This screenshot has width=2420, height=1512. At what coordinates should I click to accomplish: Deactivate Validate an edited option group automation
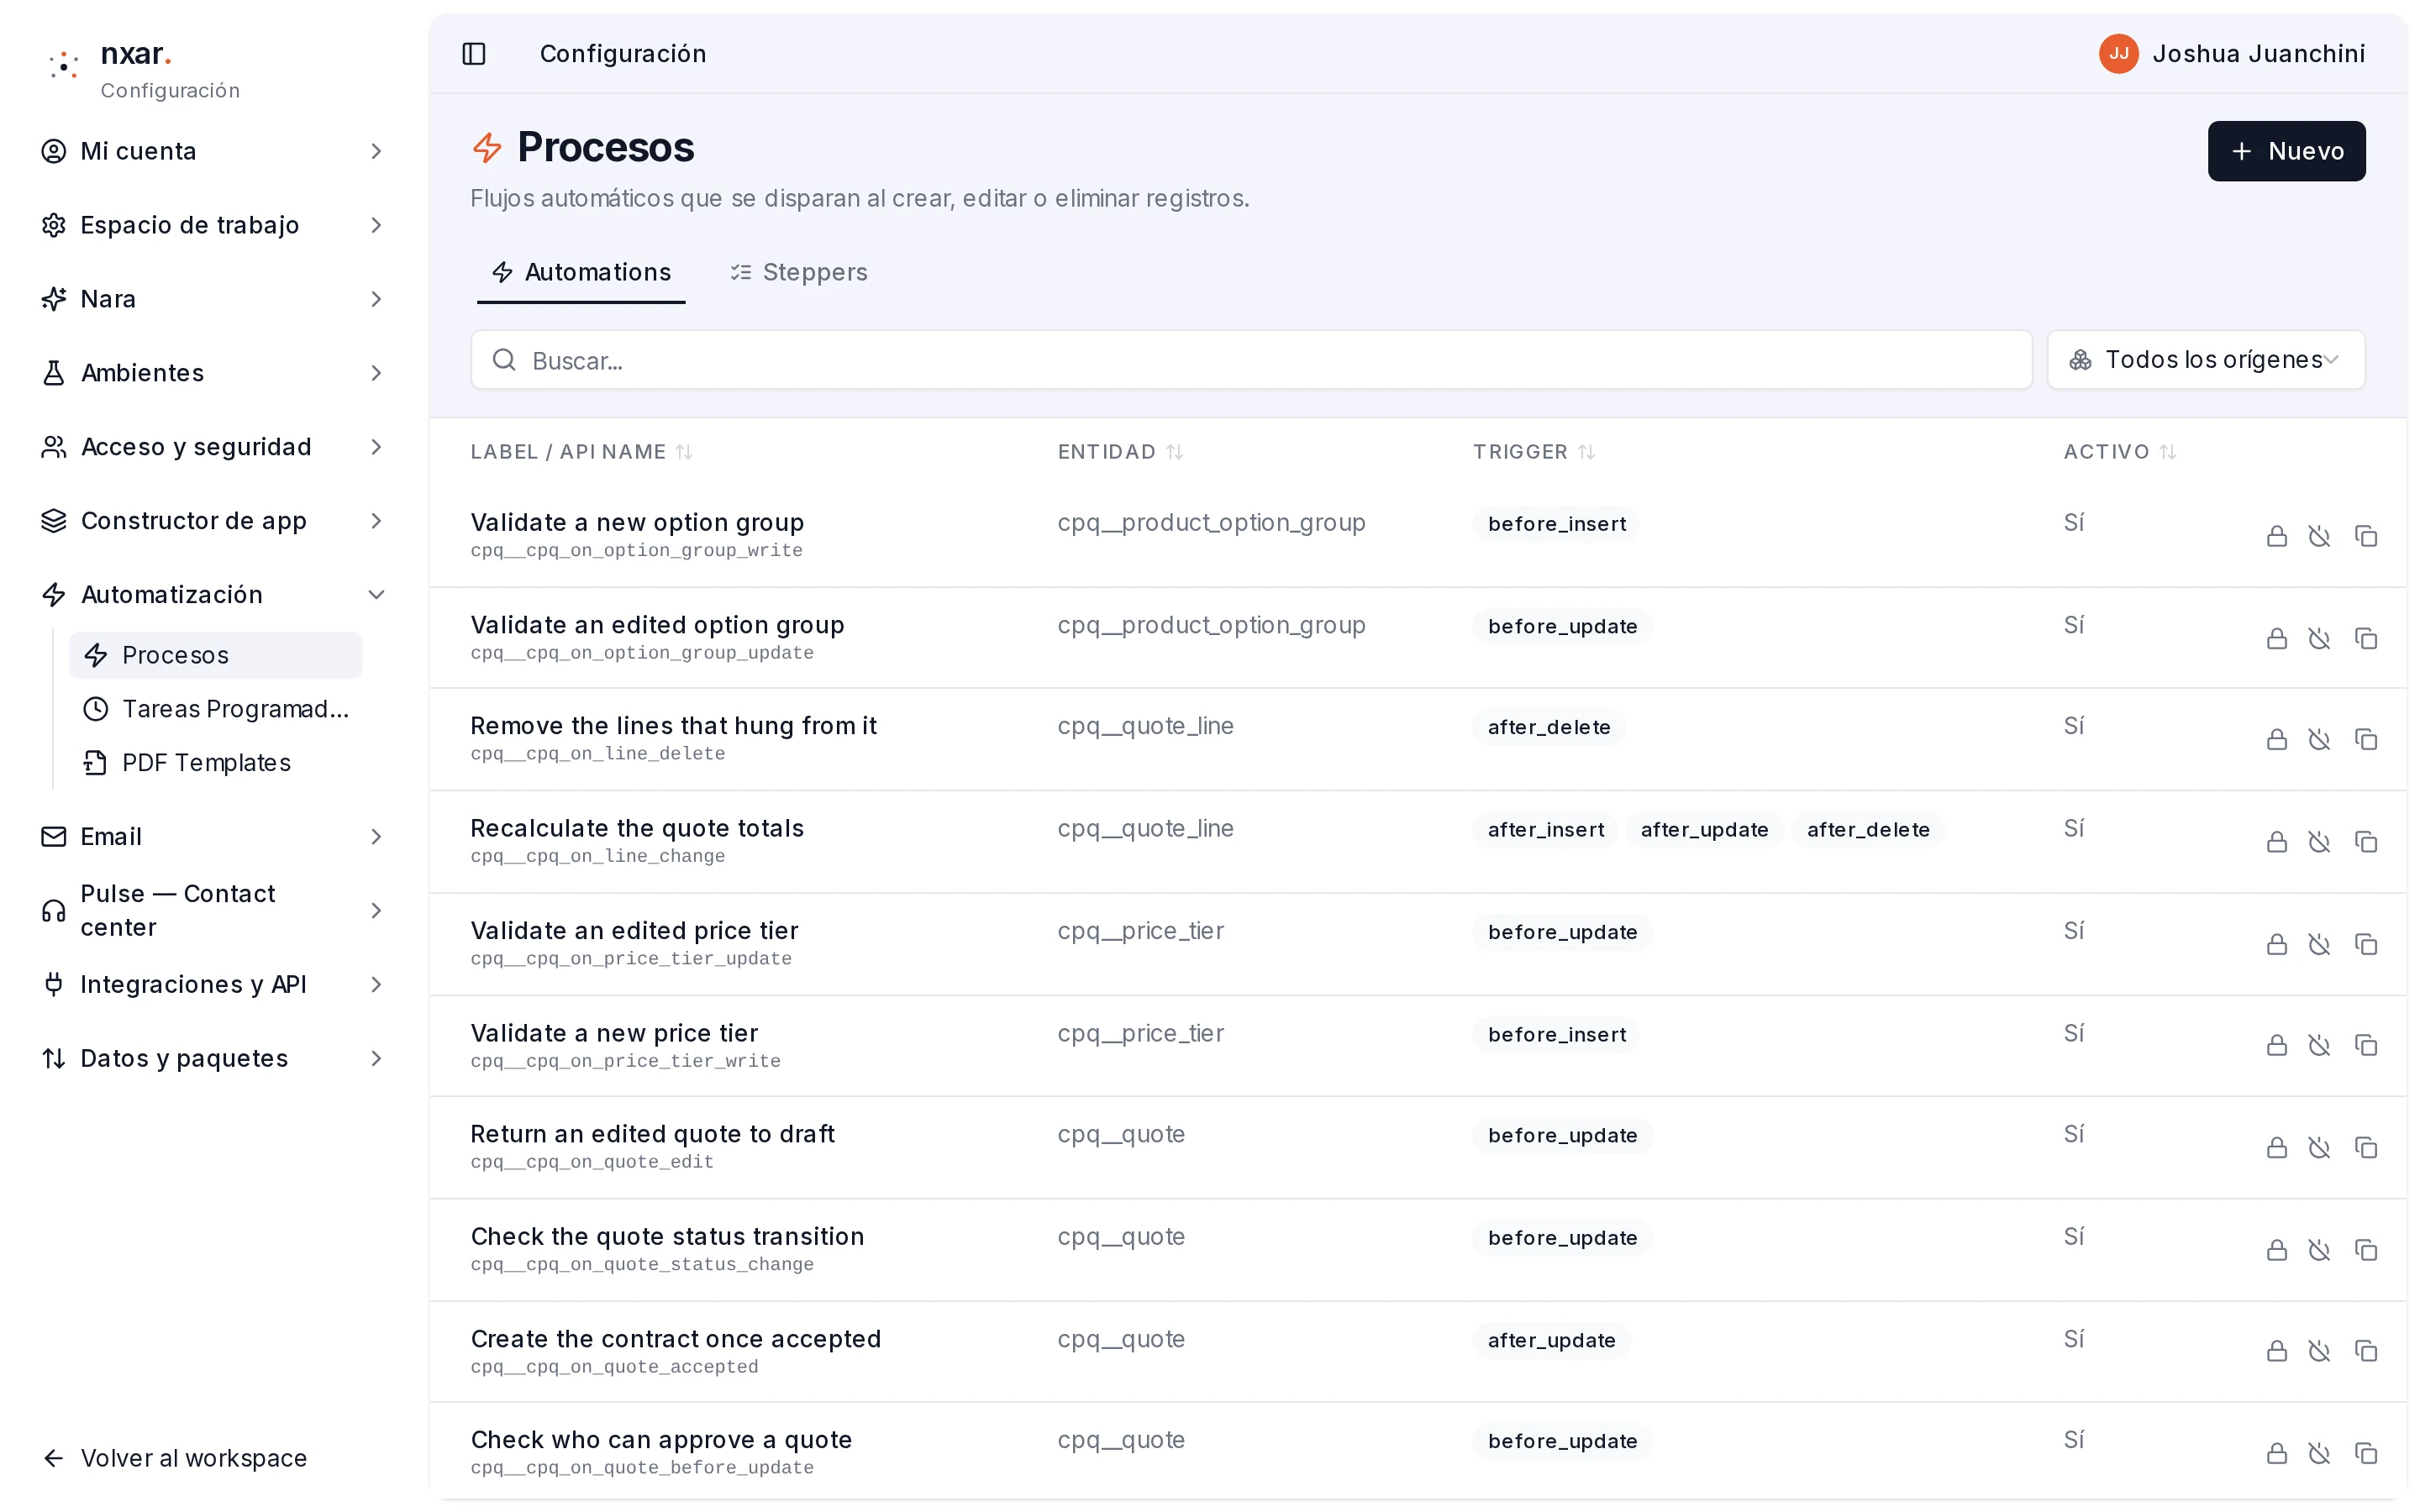coord(2320,639)
